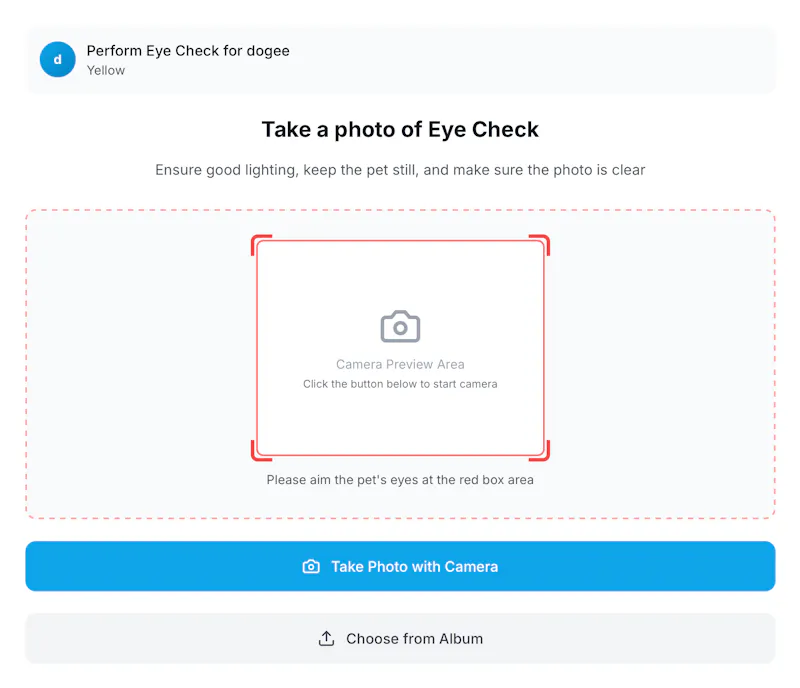Start camera with Take Photo with Camera
The width and height of the screenshot is (800, 688).
pyautogui.click(x=401, y=566)
